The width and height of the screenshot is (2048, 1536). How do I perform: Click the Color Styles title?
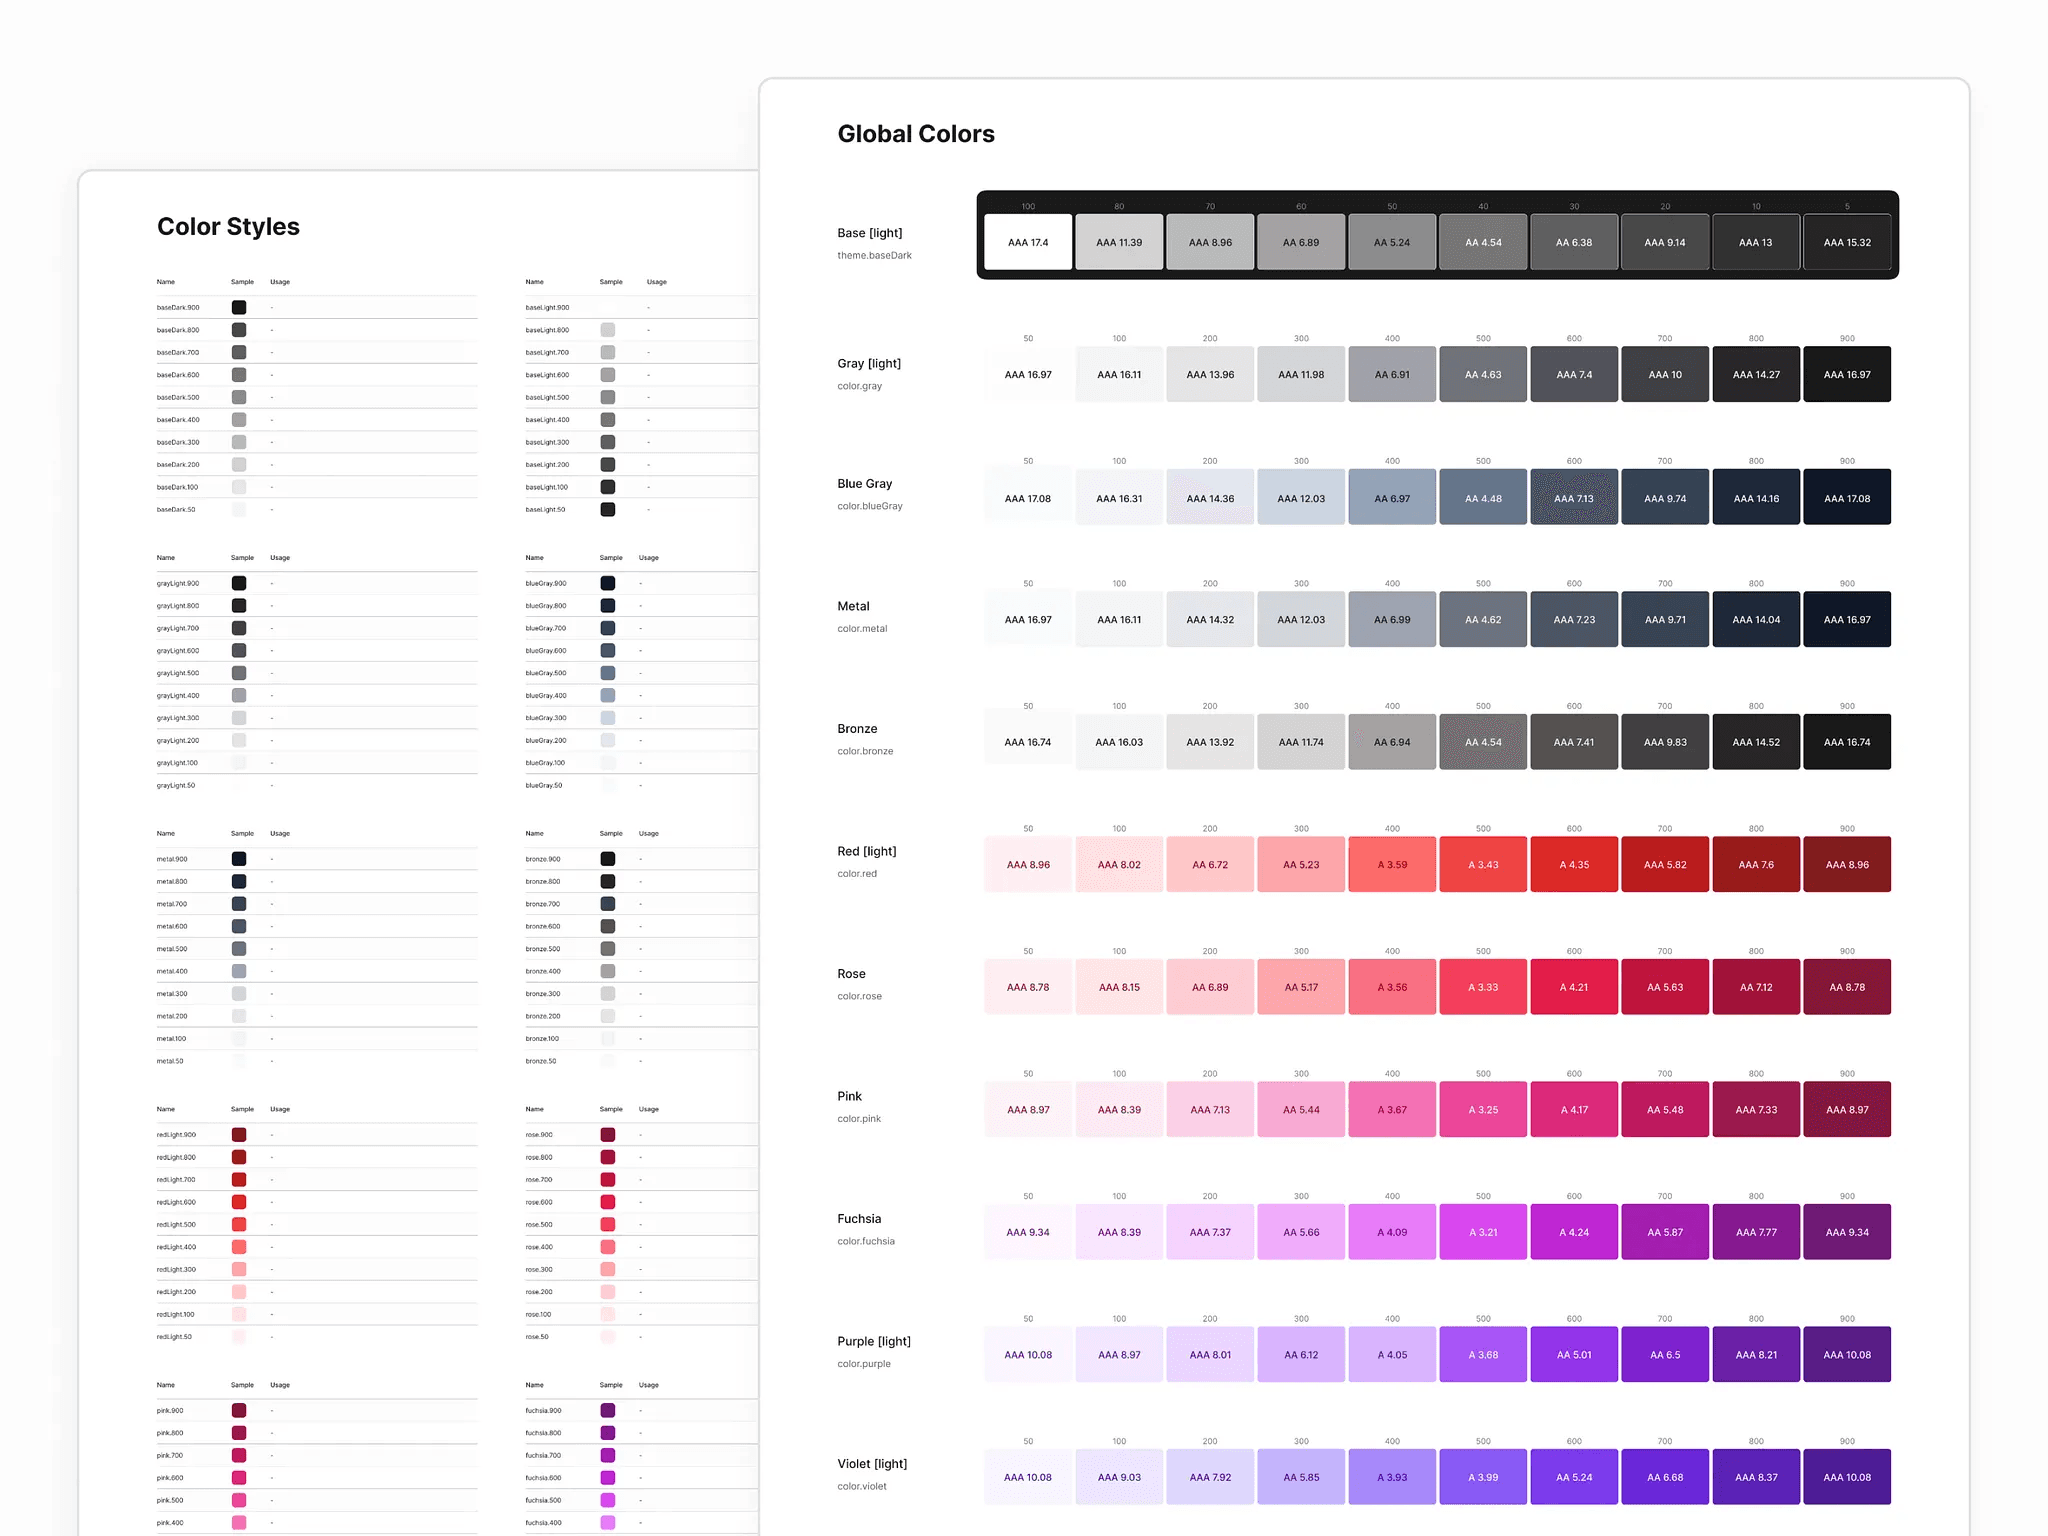coord(228,226)
